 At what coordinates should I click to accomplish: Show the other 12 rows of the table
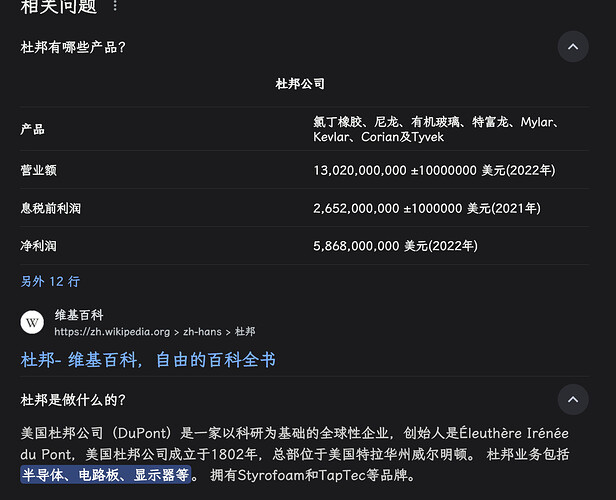pyautogui.click(x=50, y=281)
